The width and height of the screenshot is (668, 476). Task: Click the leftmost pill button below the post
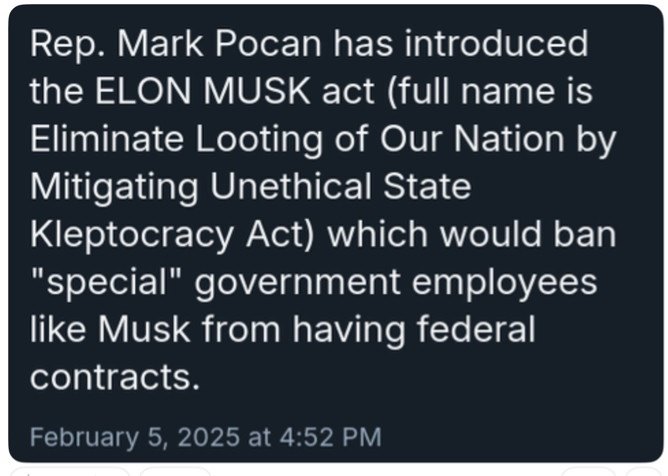(70, 472)
